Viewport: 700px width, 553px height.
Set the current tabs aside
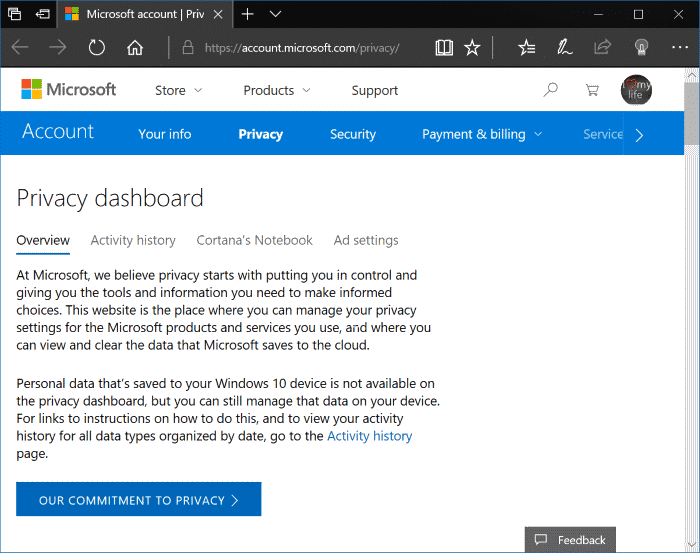tap(42, 14)
